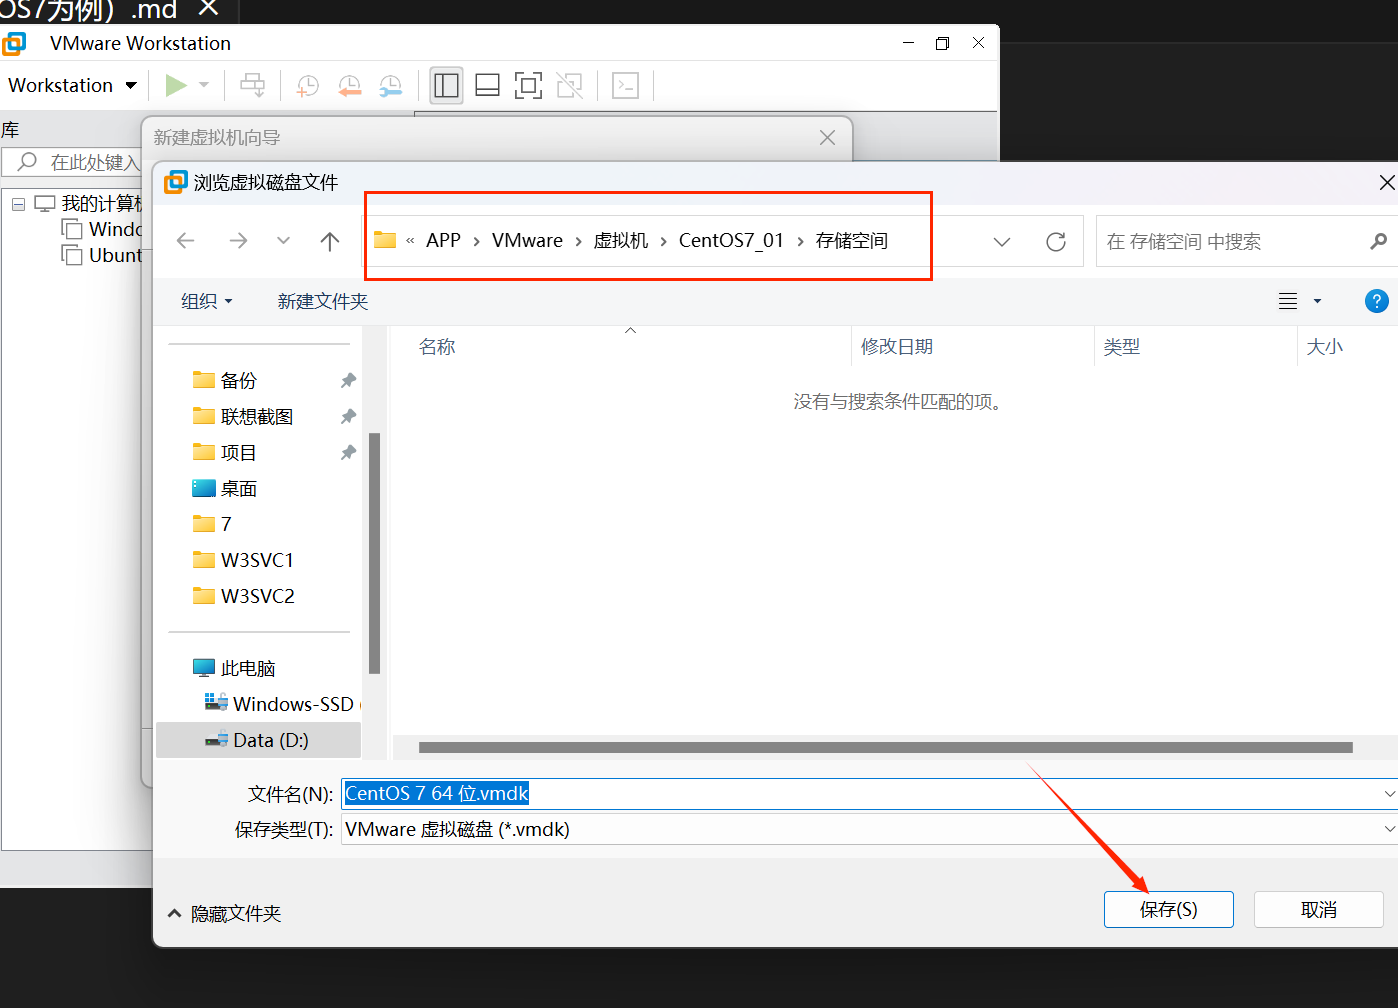Expand the address bar history dropdown

point(1002,242)
